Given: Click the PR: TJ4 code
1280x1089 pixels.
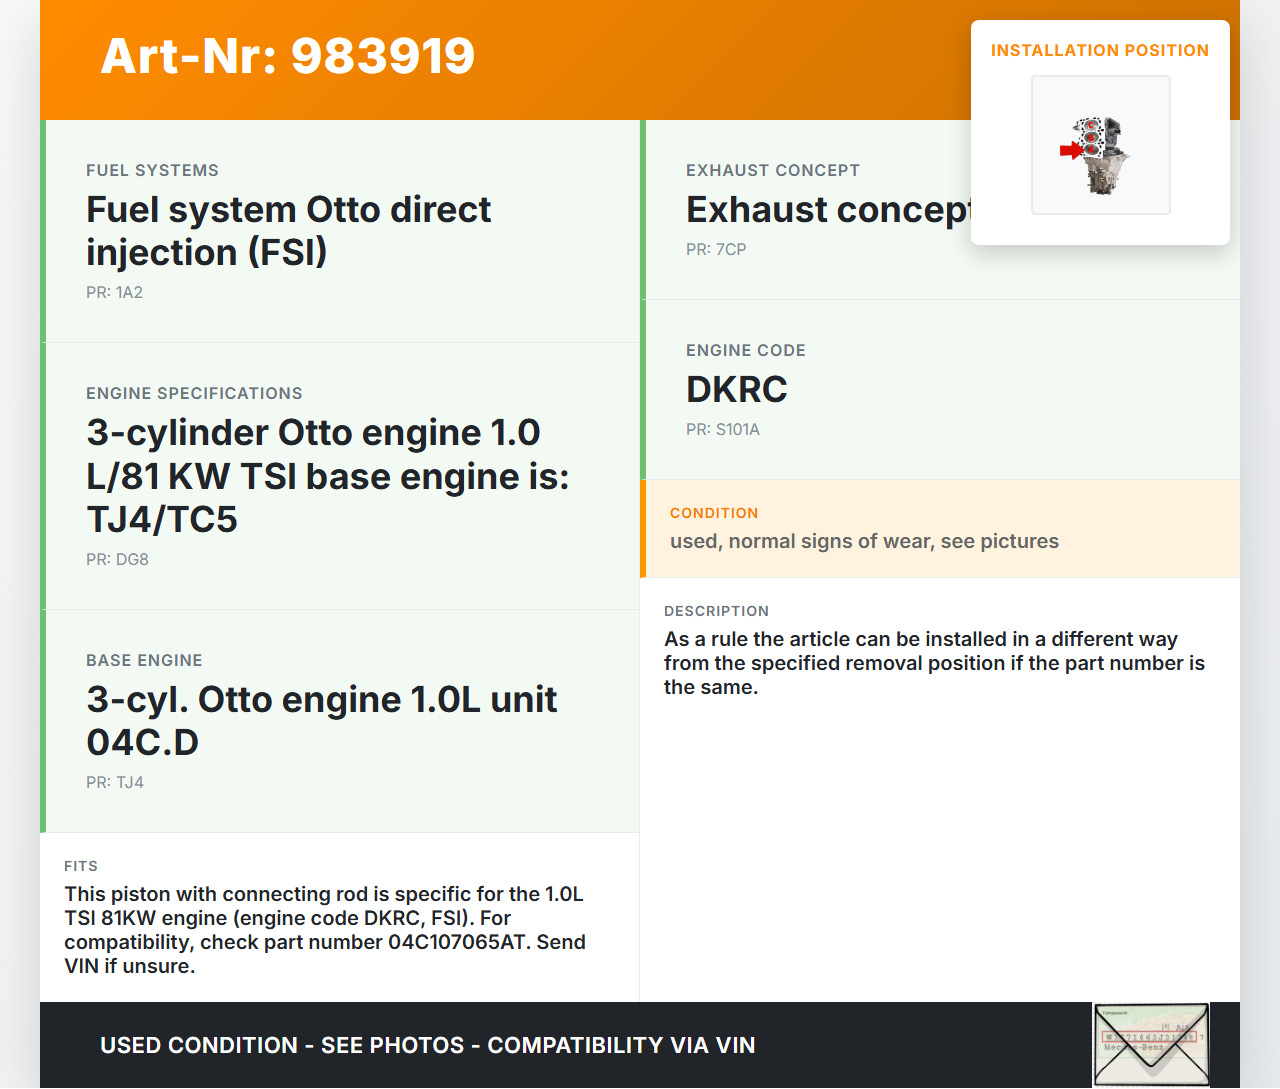Looking at the screenshot, I should coord(115,782).
